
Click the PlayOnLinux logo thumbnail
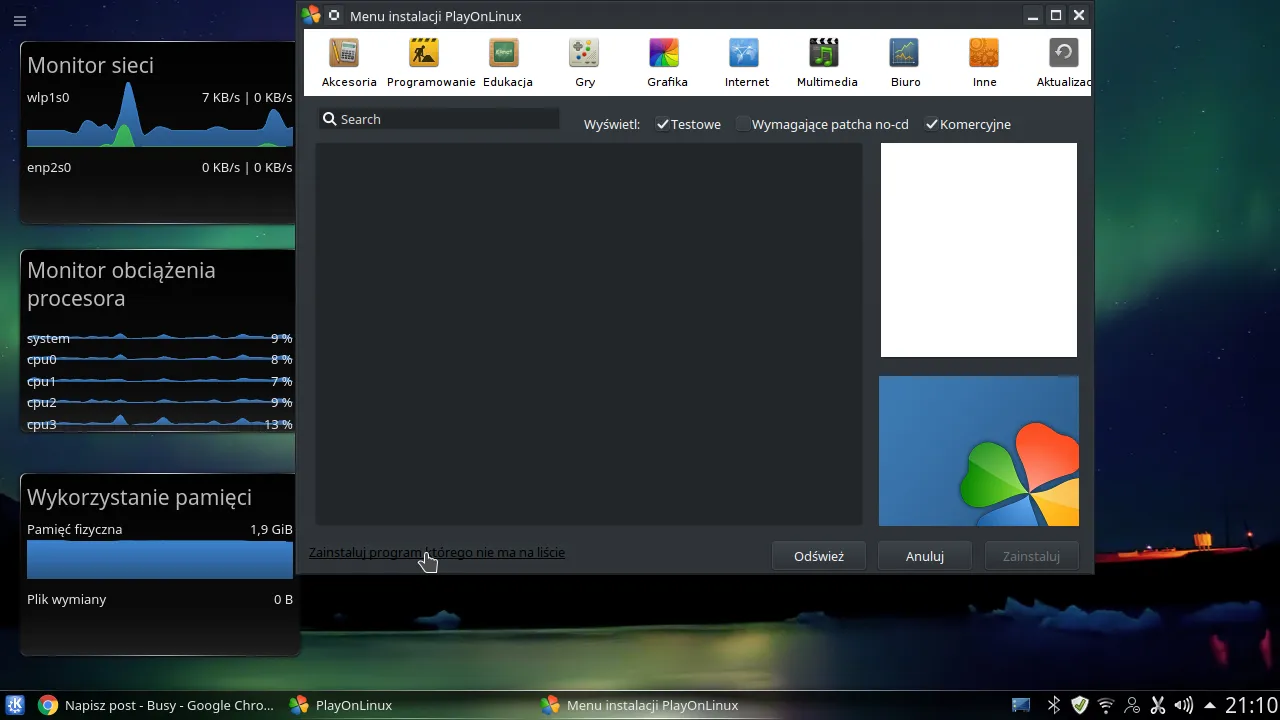[x=979, y=451]
